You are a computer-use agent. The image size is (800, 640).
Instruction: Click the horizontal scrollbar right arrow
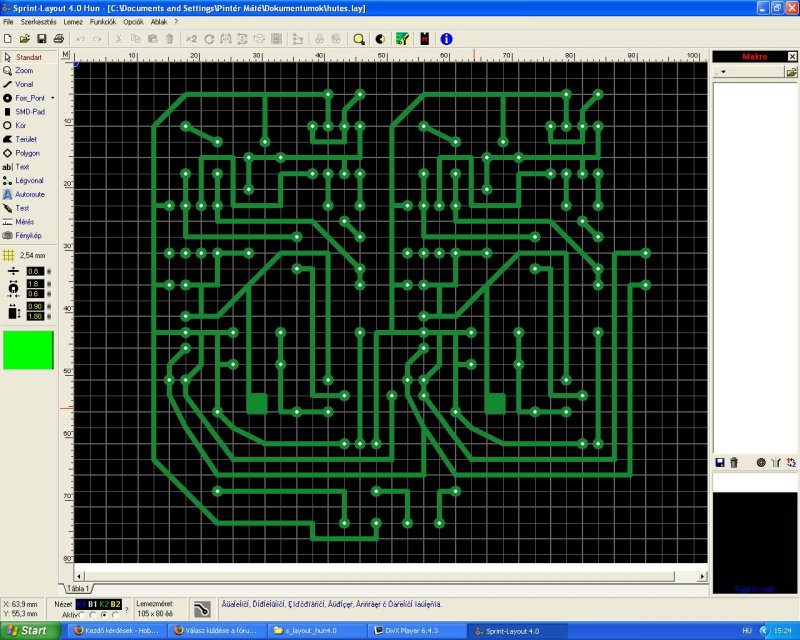click(702, 576)
